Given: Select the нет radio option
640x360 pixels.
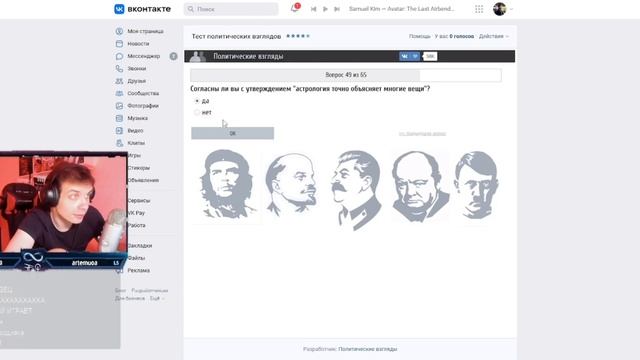Looking at the screenshot, I should [197, 112].
